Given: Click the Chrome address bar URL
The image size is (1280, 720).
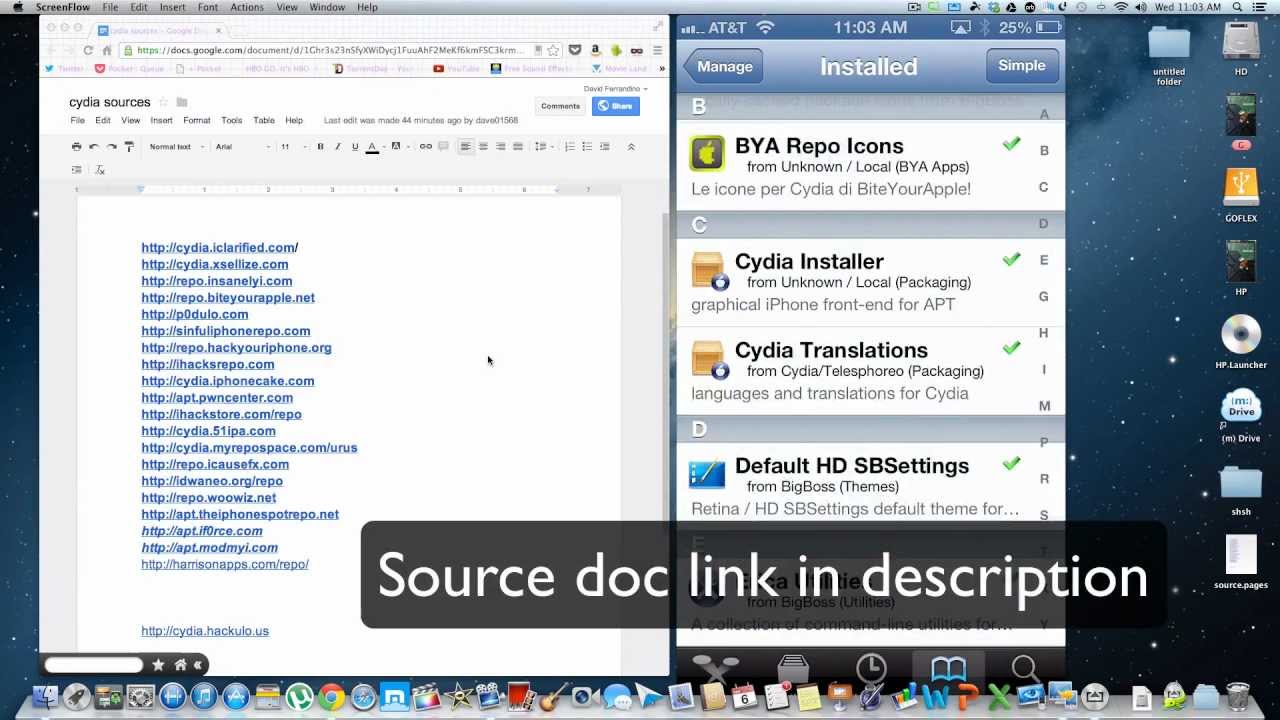Looking at the screenshot, I should tap(330, 50).
